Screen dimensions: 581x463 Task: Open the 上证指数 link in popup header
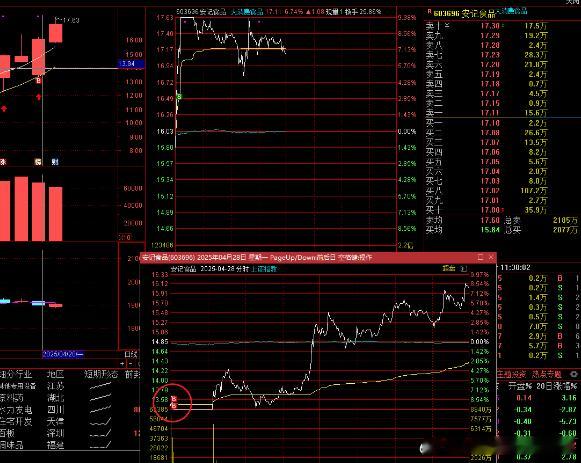tap(264, 269)
